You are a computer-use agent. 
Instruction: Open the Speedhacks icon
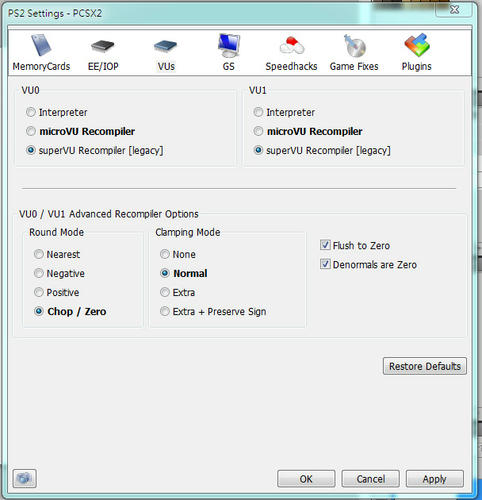[292, 45]
